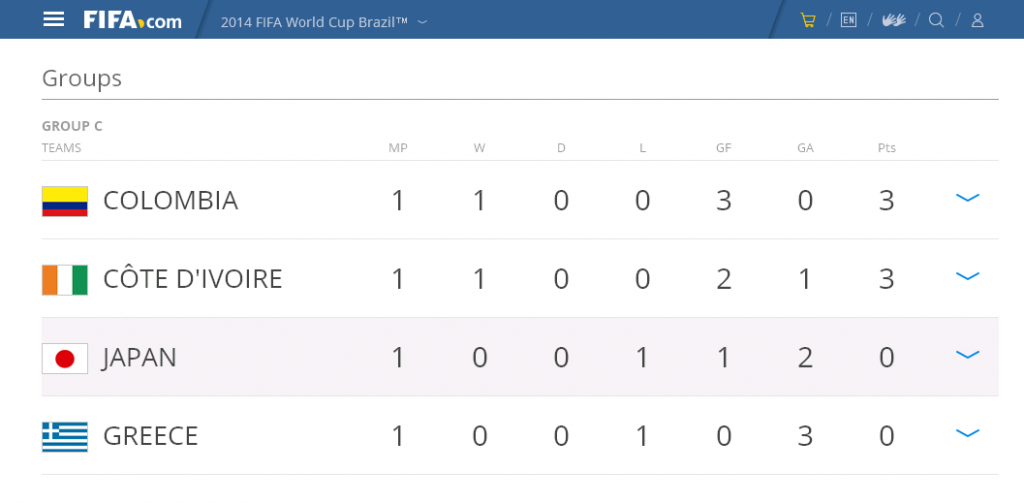Click the FIFA.com logo
Screen dimensions: 1024x503
pos(133,20)
